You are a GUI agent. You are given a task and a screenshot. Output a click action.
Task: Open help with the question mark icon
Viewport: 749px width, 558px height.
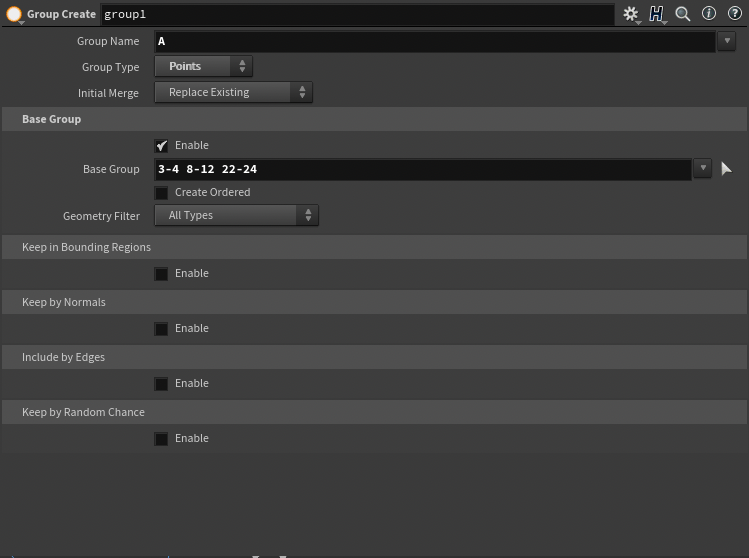[x=734, y=13]
